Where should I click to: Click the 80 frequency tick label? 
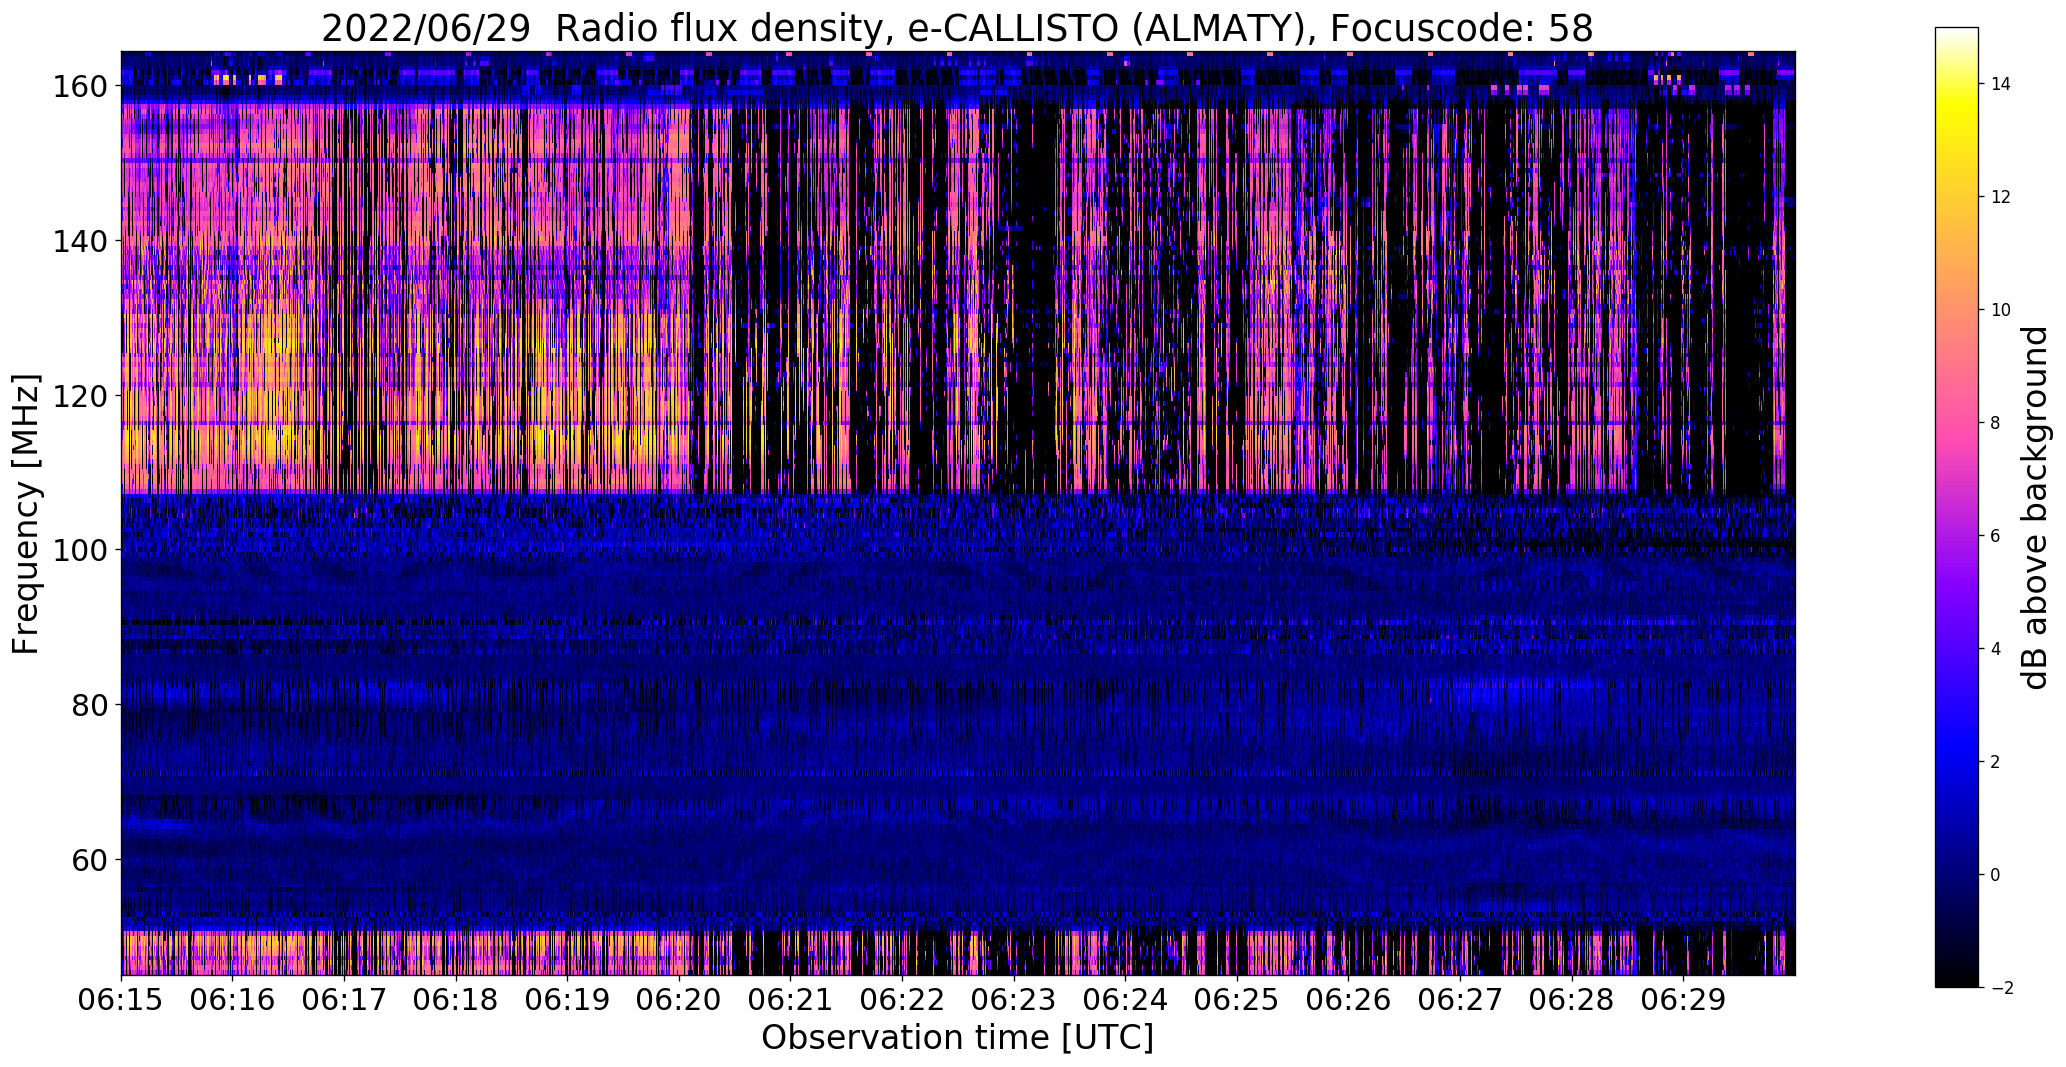coord(91,705)
